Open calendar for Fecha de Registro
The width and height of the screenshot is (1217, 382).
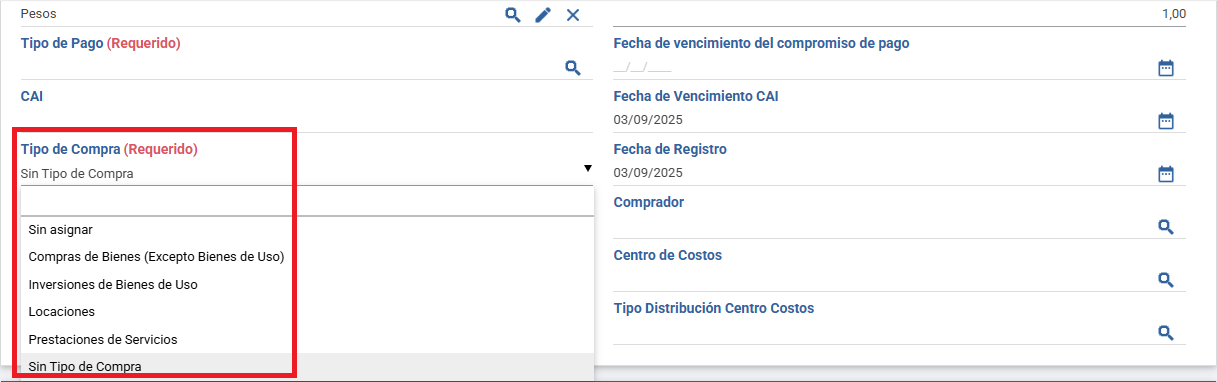[1165, 174]
